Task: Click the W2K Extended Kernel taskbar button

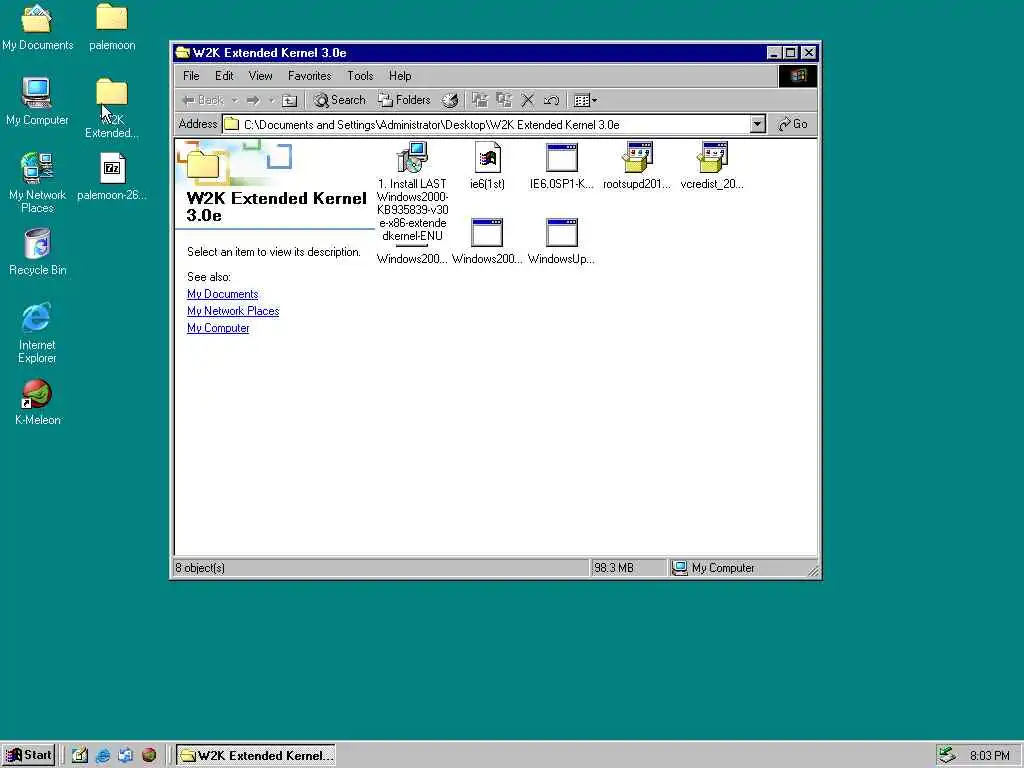Action: point(256,756)
